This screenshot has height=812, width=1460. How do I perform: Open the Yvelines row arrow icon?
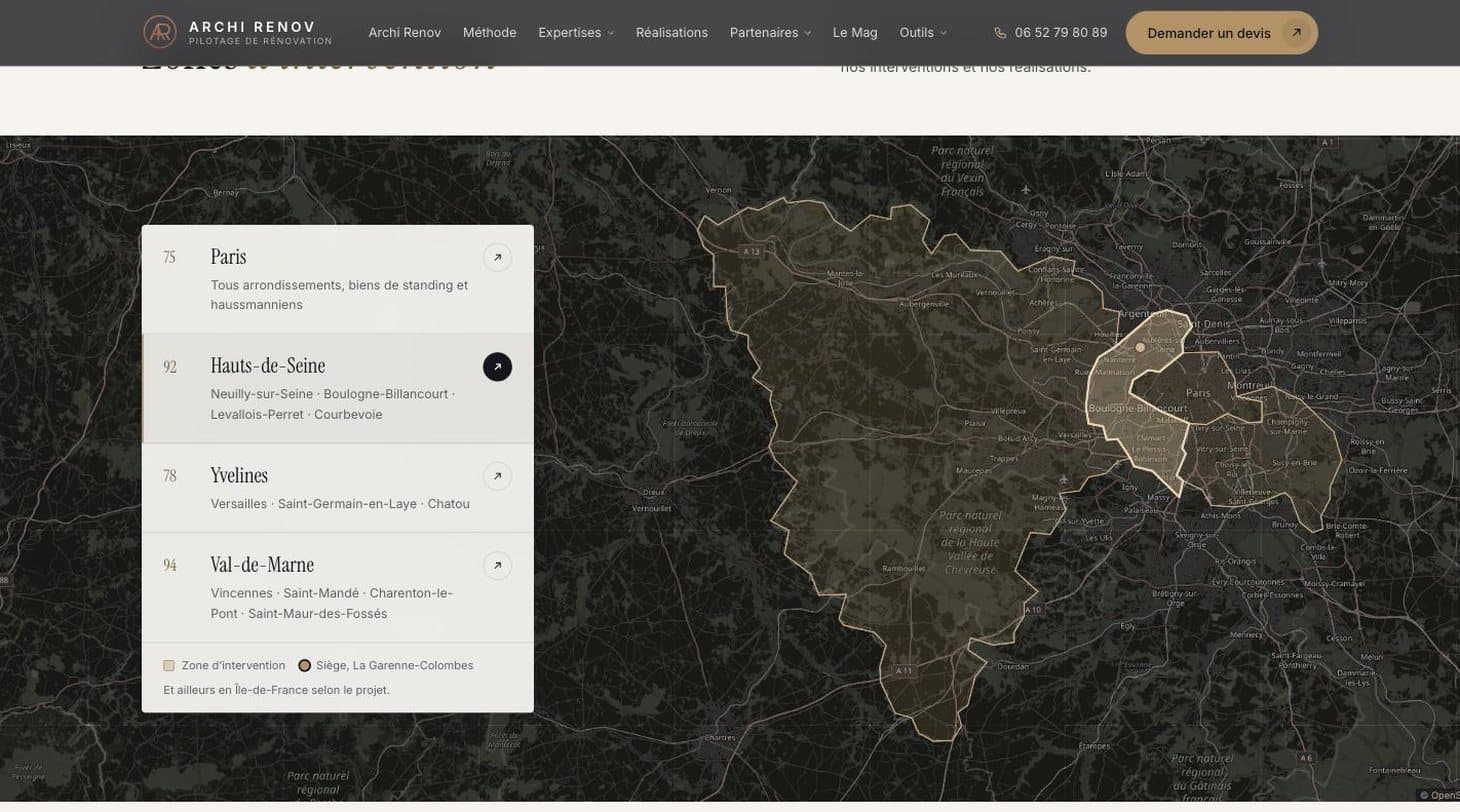click(x=498, y=476)
